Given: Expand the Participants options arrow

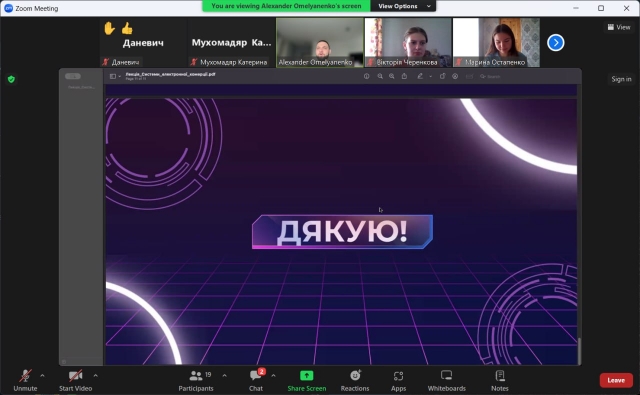Looking at the screenshot, I should click(224, 375).
